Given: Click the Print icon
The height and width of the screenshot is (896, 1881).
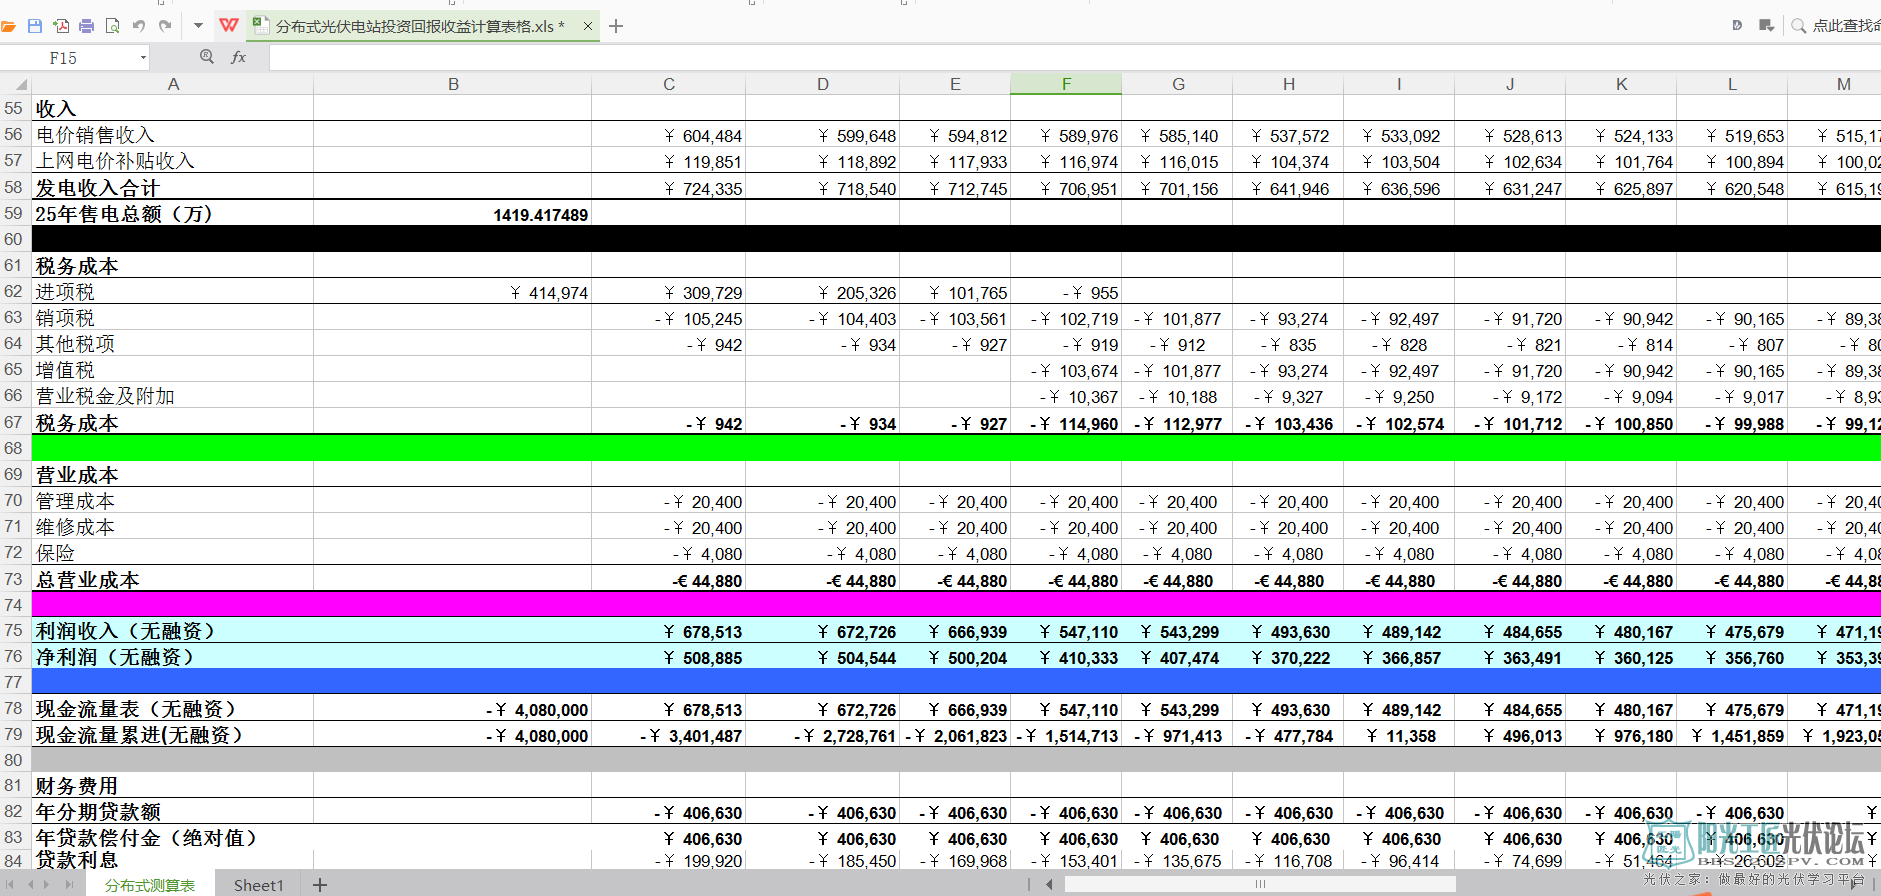Looking at the screenshot, I should 87,26.
